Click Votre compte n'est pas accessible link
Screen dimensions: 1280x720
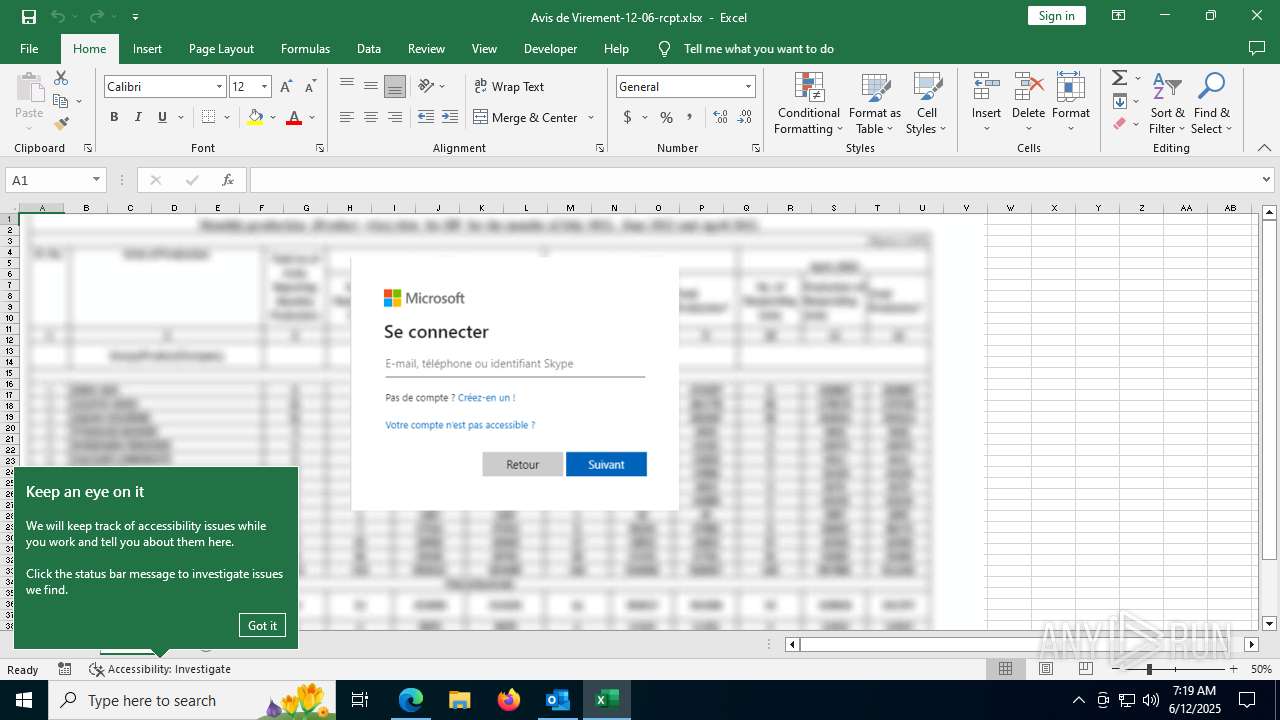click(x=460, y=425)
